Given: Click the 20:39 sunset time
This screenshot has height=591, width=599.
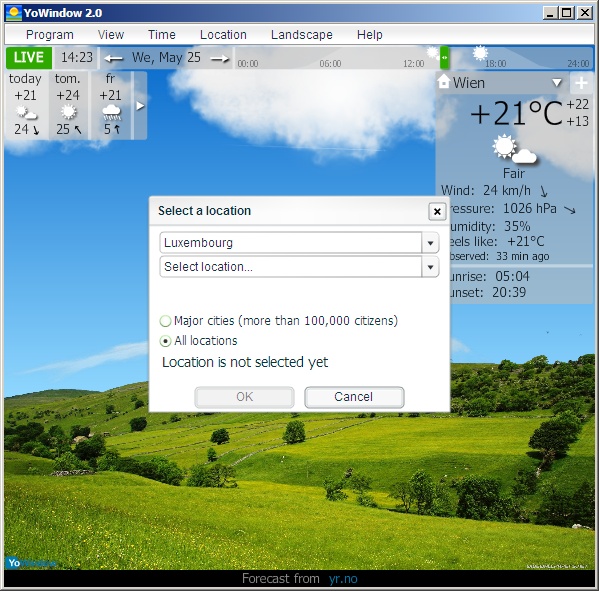Looking at the screenshot, I should coord(509,293).
